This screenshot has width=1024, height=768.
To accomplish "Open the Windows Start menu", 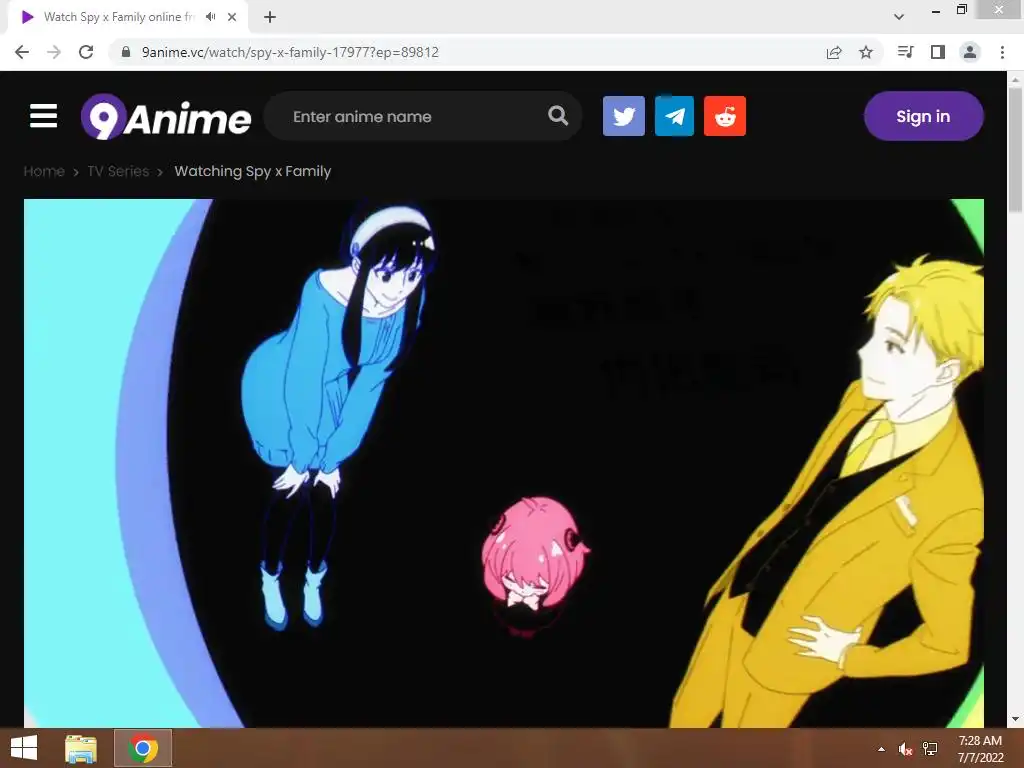I will point(24,748).
